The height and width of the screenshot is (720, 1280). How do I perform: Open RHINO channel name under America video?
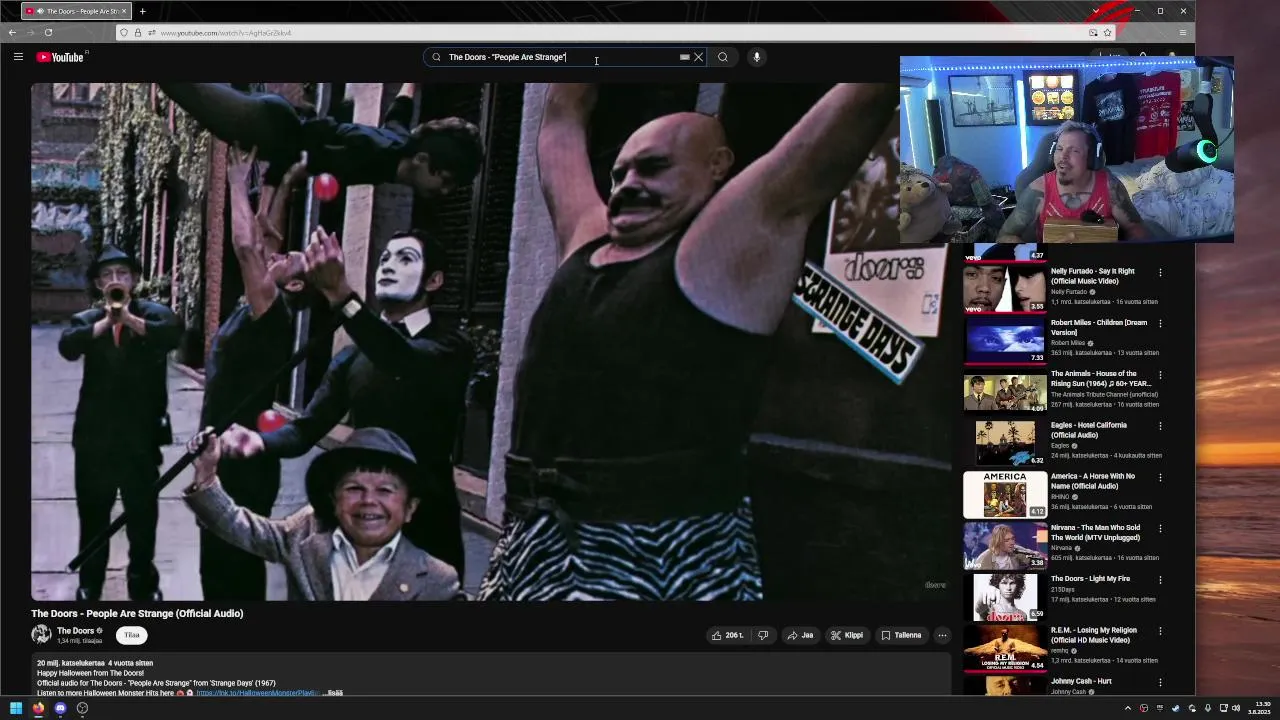point(1060,497)
